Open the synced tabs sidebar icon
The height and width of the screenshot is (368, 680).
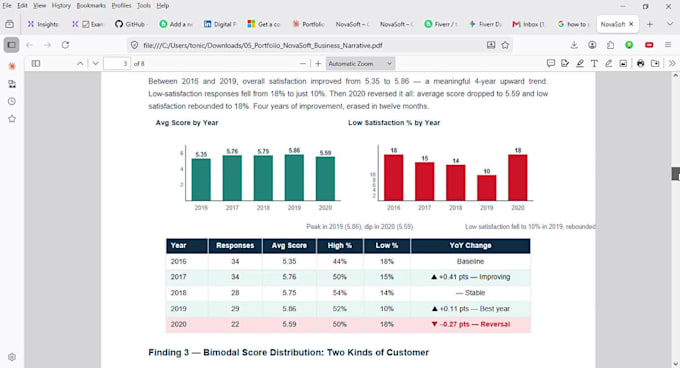(12, 84)
